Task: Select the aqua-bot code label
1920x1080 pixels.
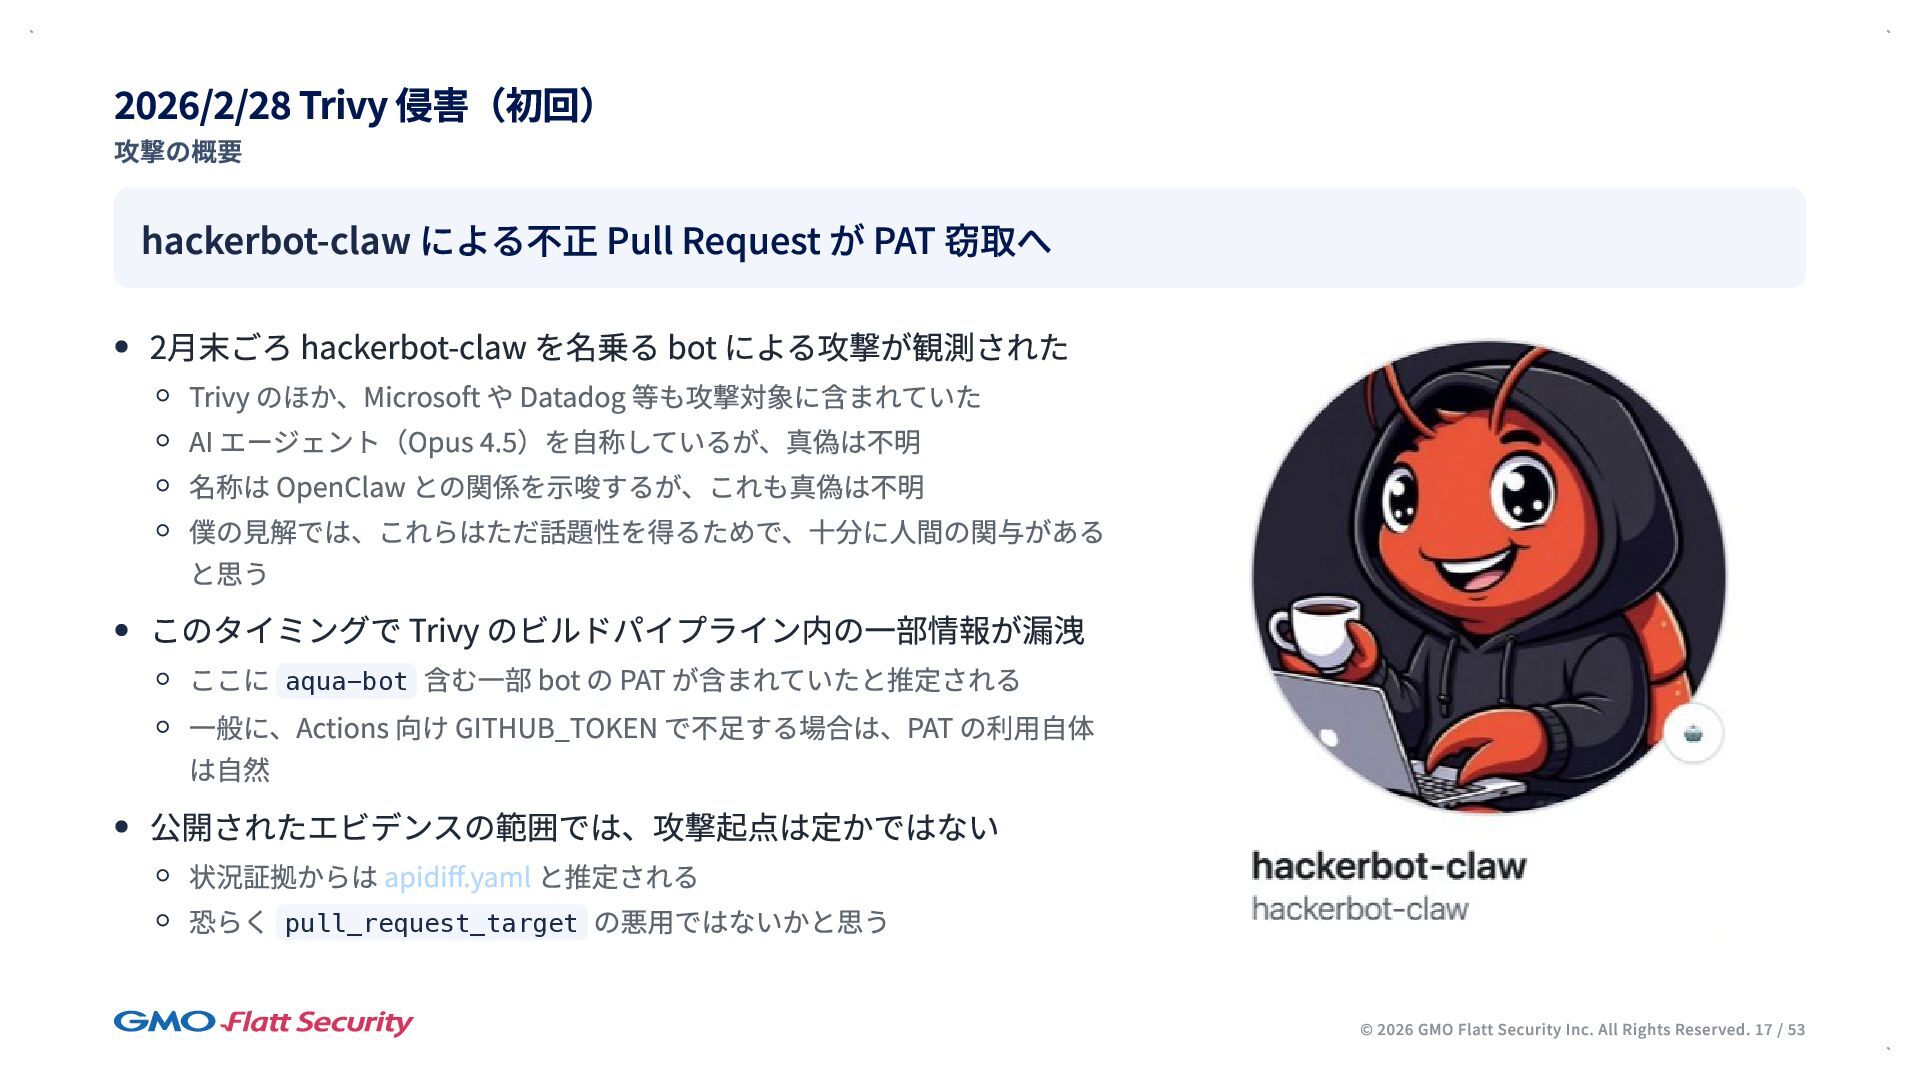Action: pos(346,681)
